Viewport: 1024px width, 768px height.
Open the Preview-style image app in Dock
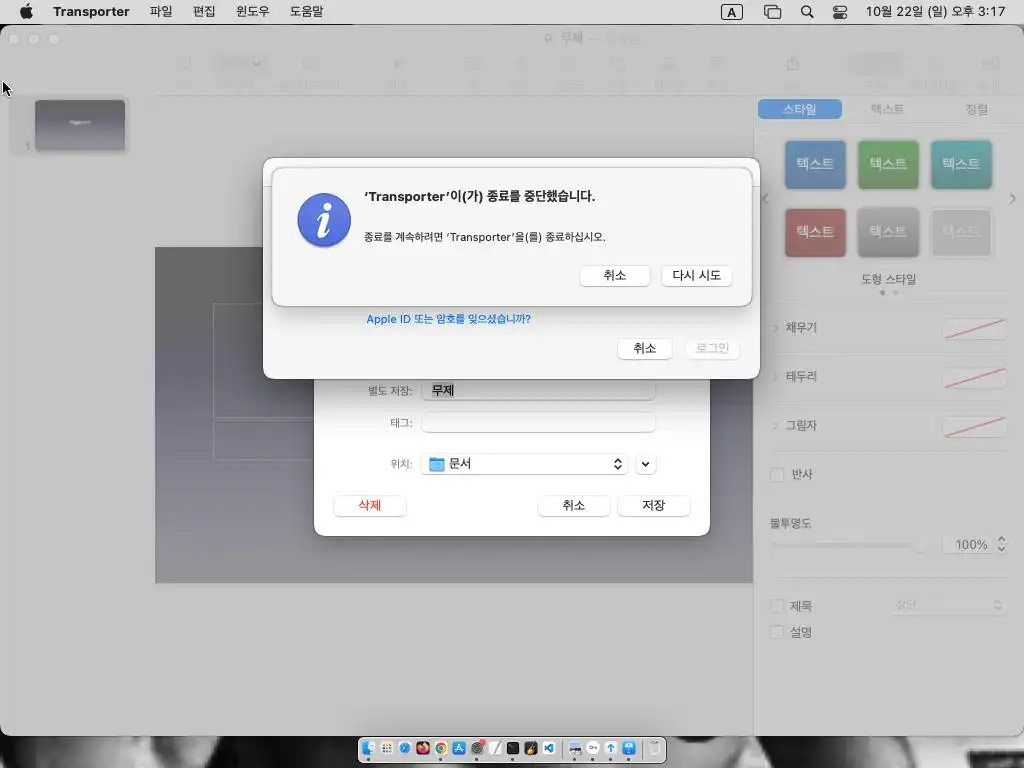click(575, 749)
